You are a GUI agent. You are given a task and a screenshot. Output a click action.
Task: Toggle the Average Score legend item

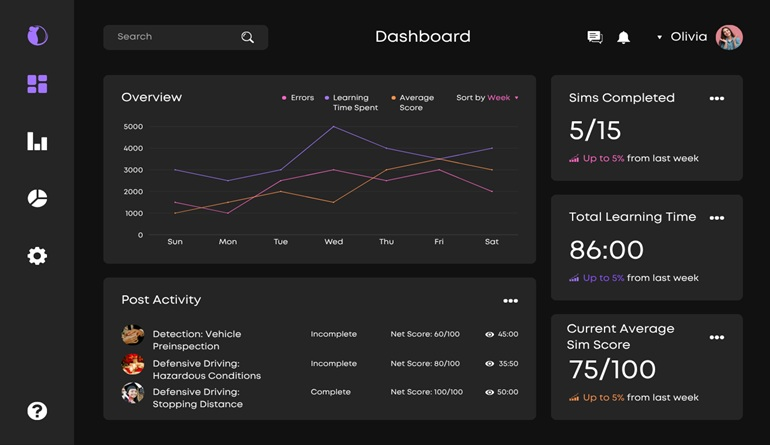[x=413, y=102]
